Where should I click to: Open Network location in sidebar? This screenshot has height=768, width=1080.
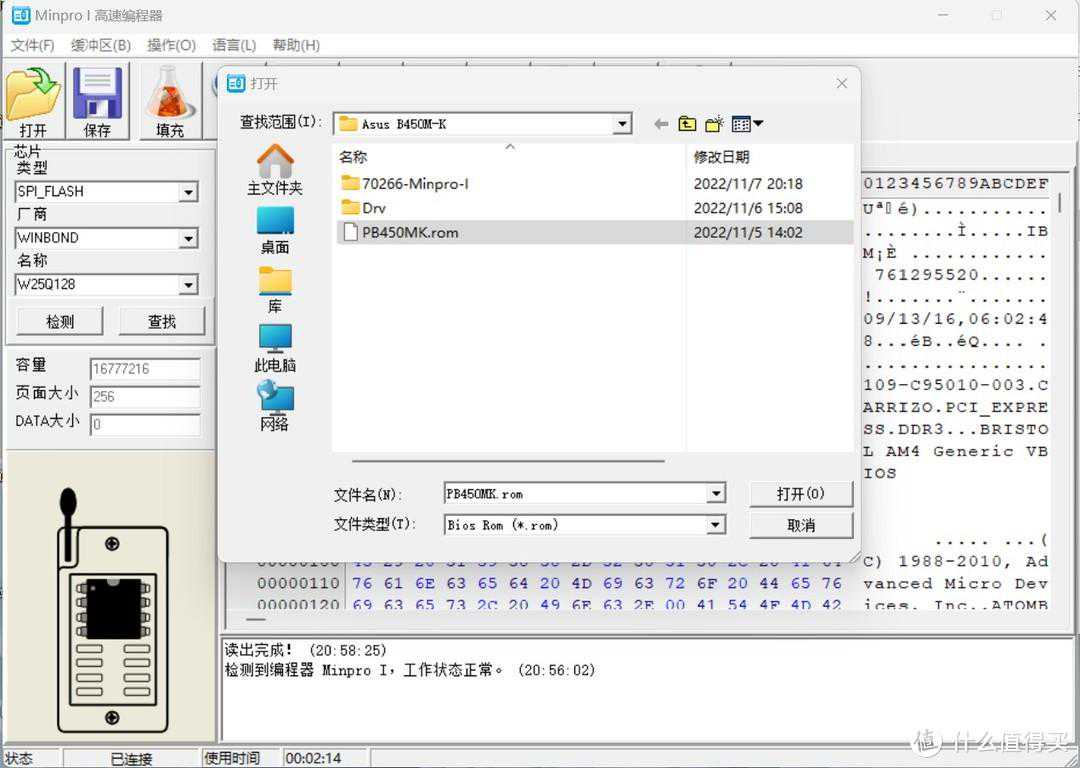275,406
